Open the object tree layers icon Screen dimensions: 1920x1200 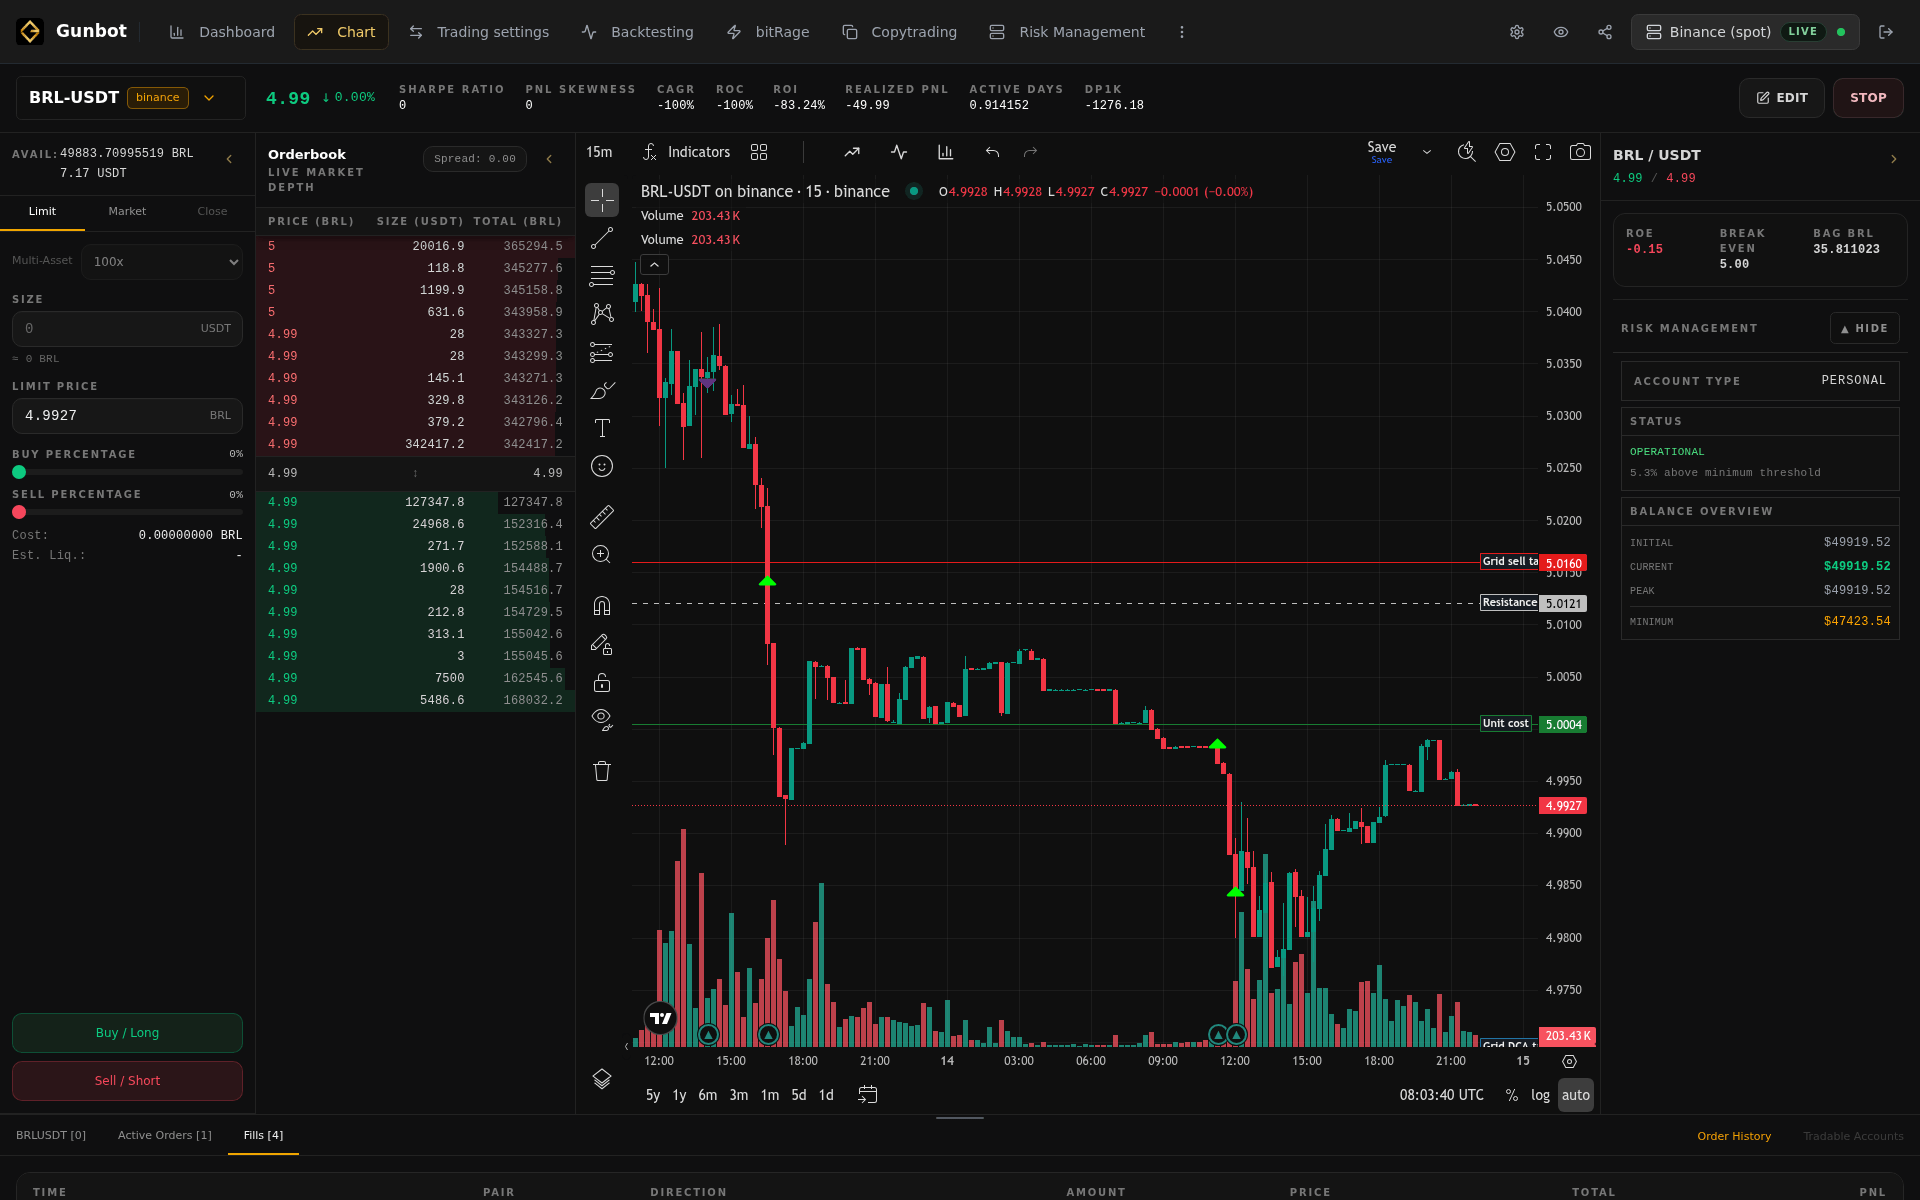602,1079
